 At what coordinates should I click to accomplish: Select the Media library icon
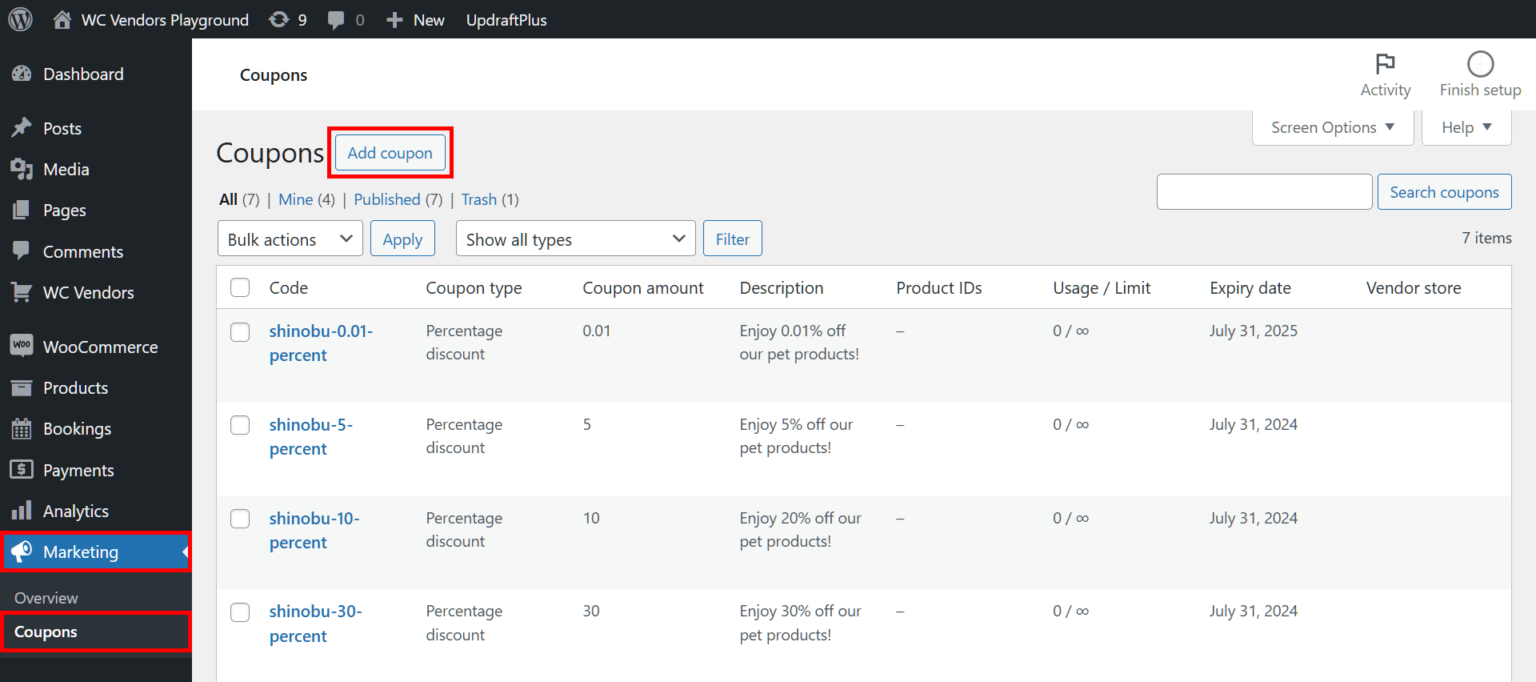click(23, 169)
